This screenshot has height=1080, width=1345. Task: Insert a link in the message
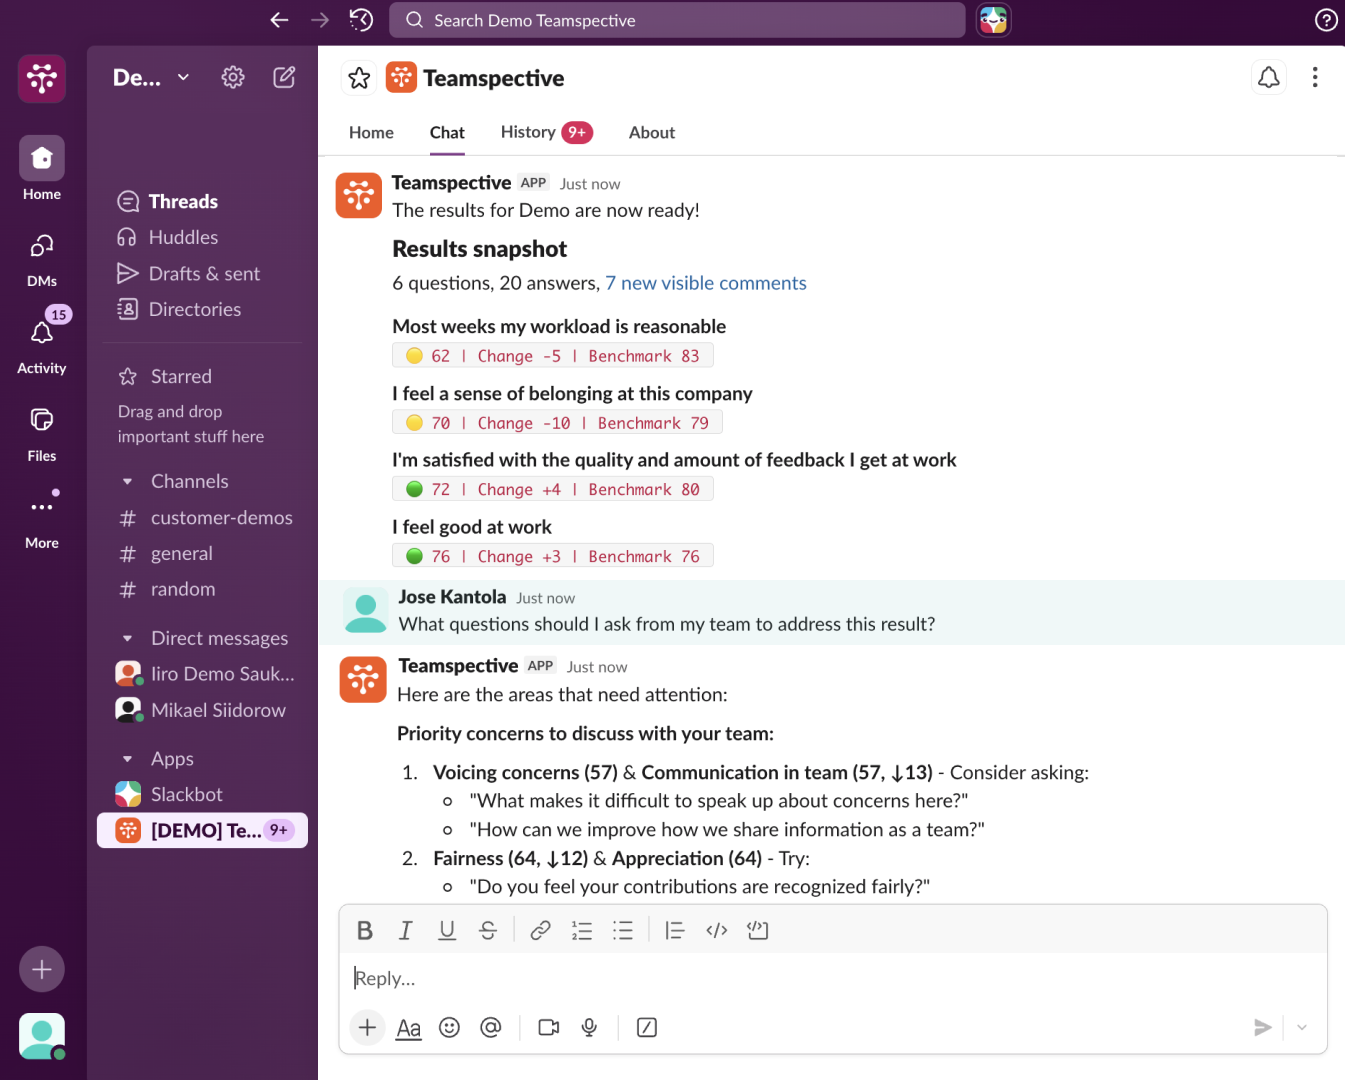540,931
